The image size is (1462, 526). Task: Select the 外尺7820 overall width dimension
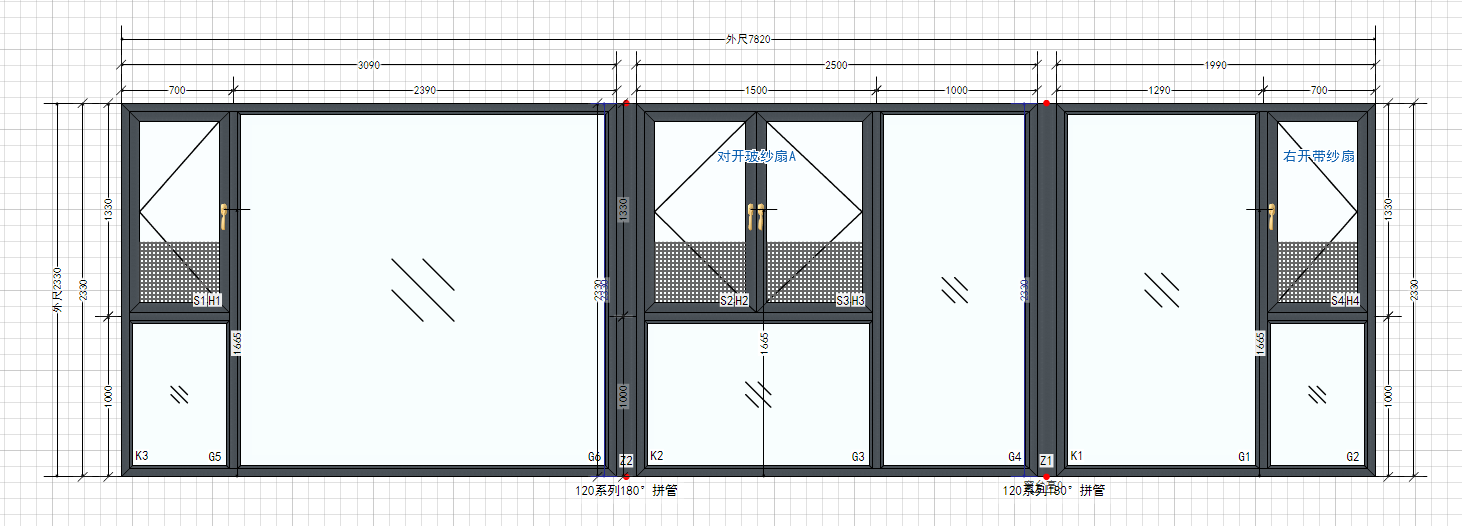[748, 39]
